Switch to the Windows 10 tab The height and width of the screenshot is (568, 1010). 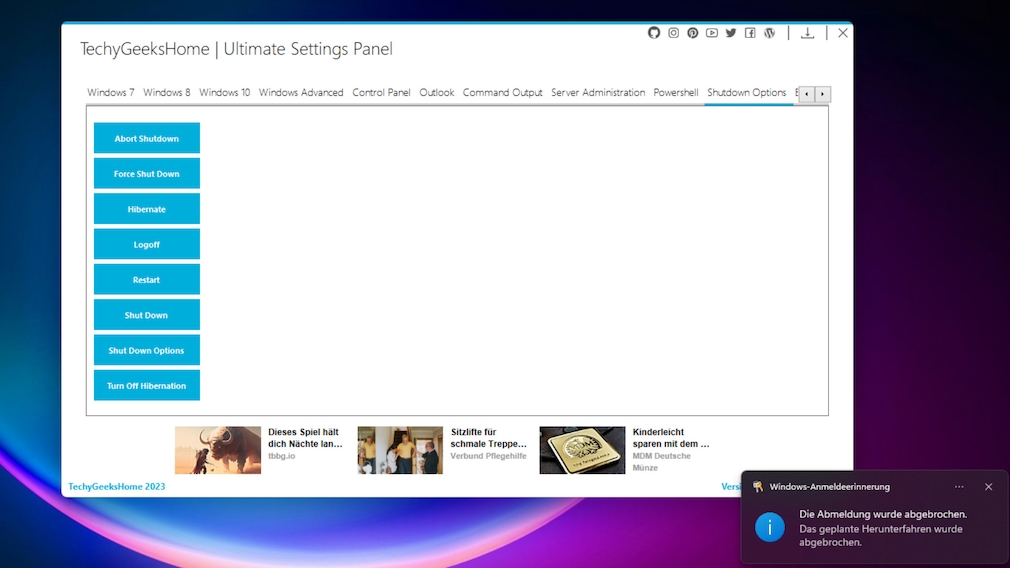coord(224,93)
